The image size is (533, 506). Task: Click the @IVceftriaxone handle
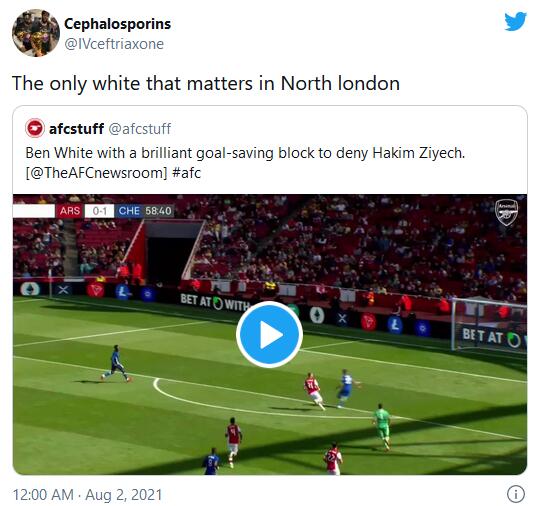point(114,44)
